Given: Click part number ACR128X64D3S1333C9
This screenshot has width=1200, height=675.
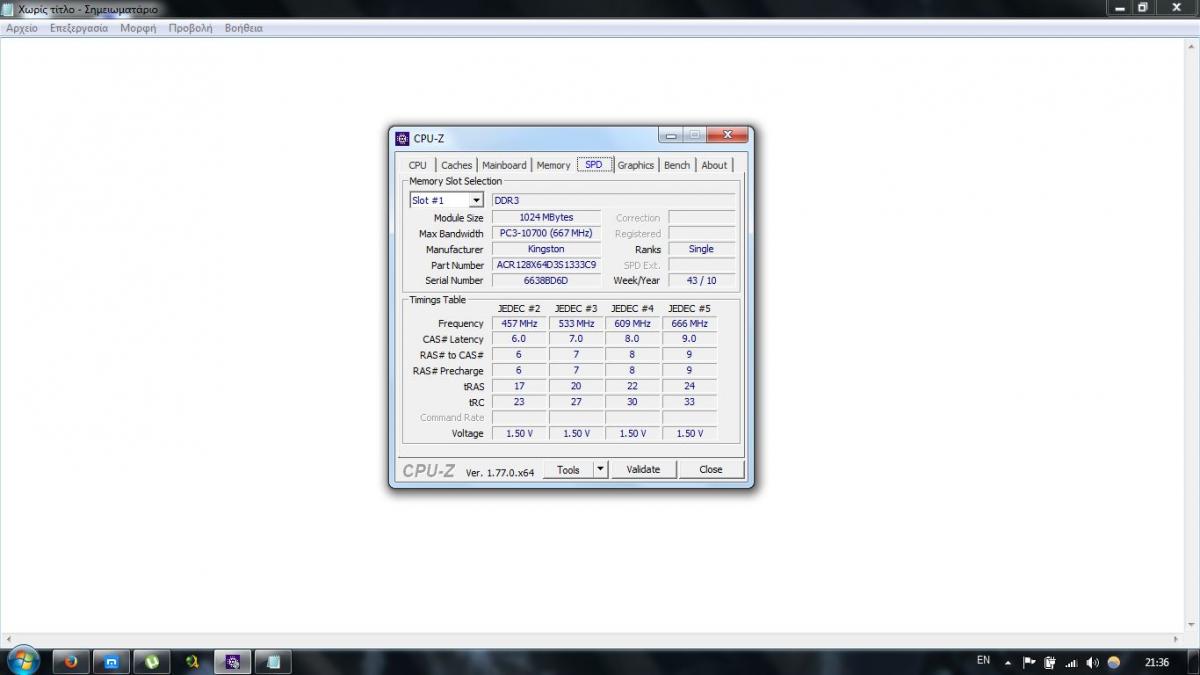Looking at the screenshot, I should [546, 265].
